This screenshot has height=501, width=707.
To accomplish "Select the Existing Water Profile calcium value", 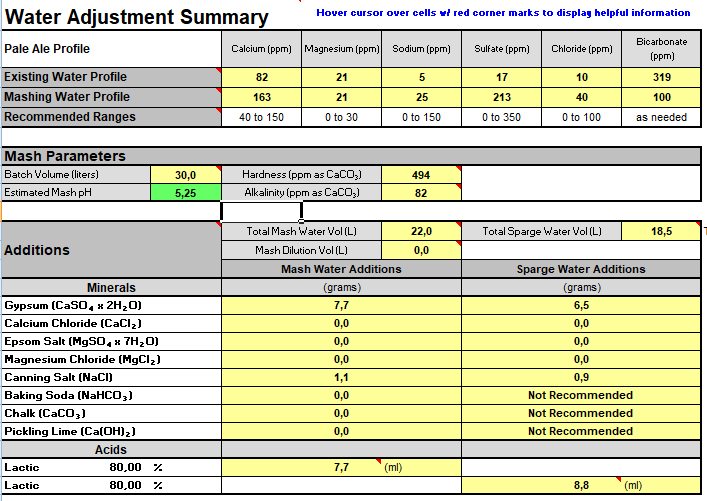I will coord(261,77).
